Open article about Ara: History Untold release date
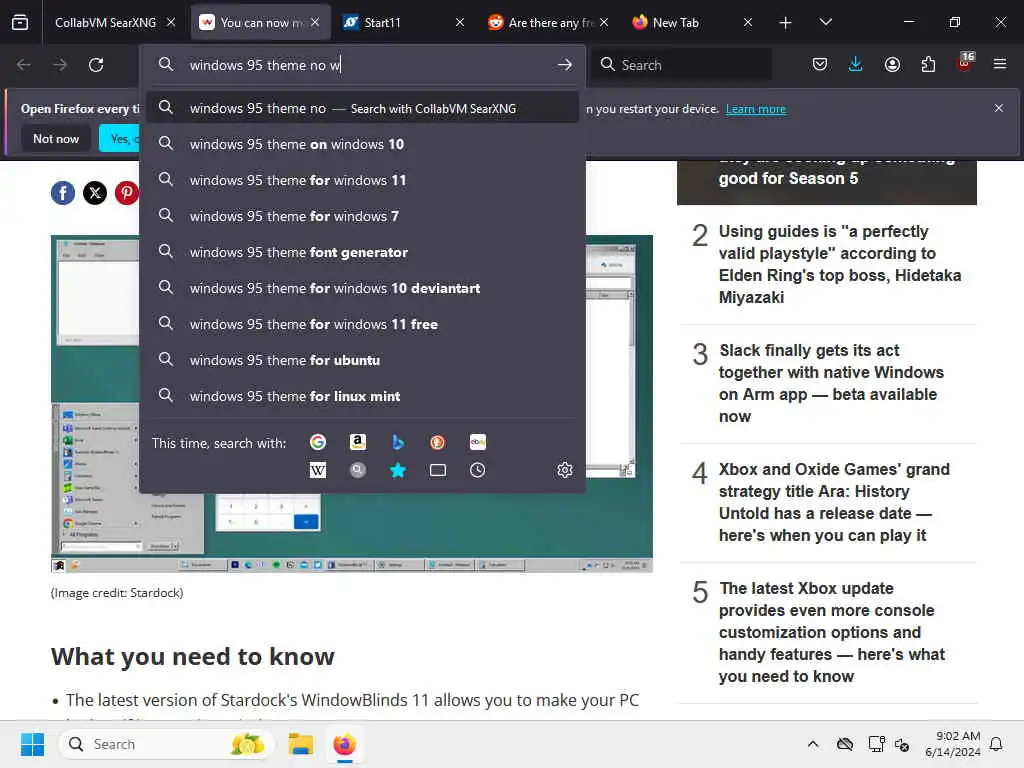The width and height of the screenshot is (1024, 768). tap(834, 502)
